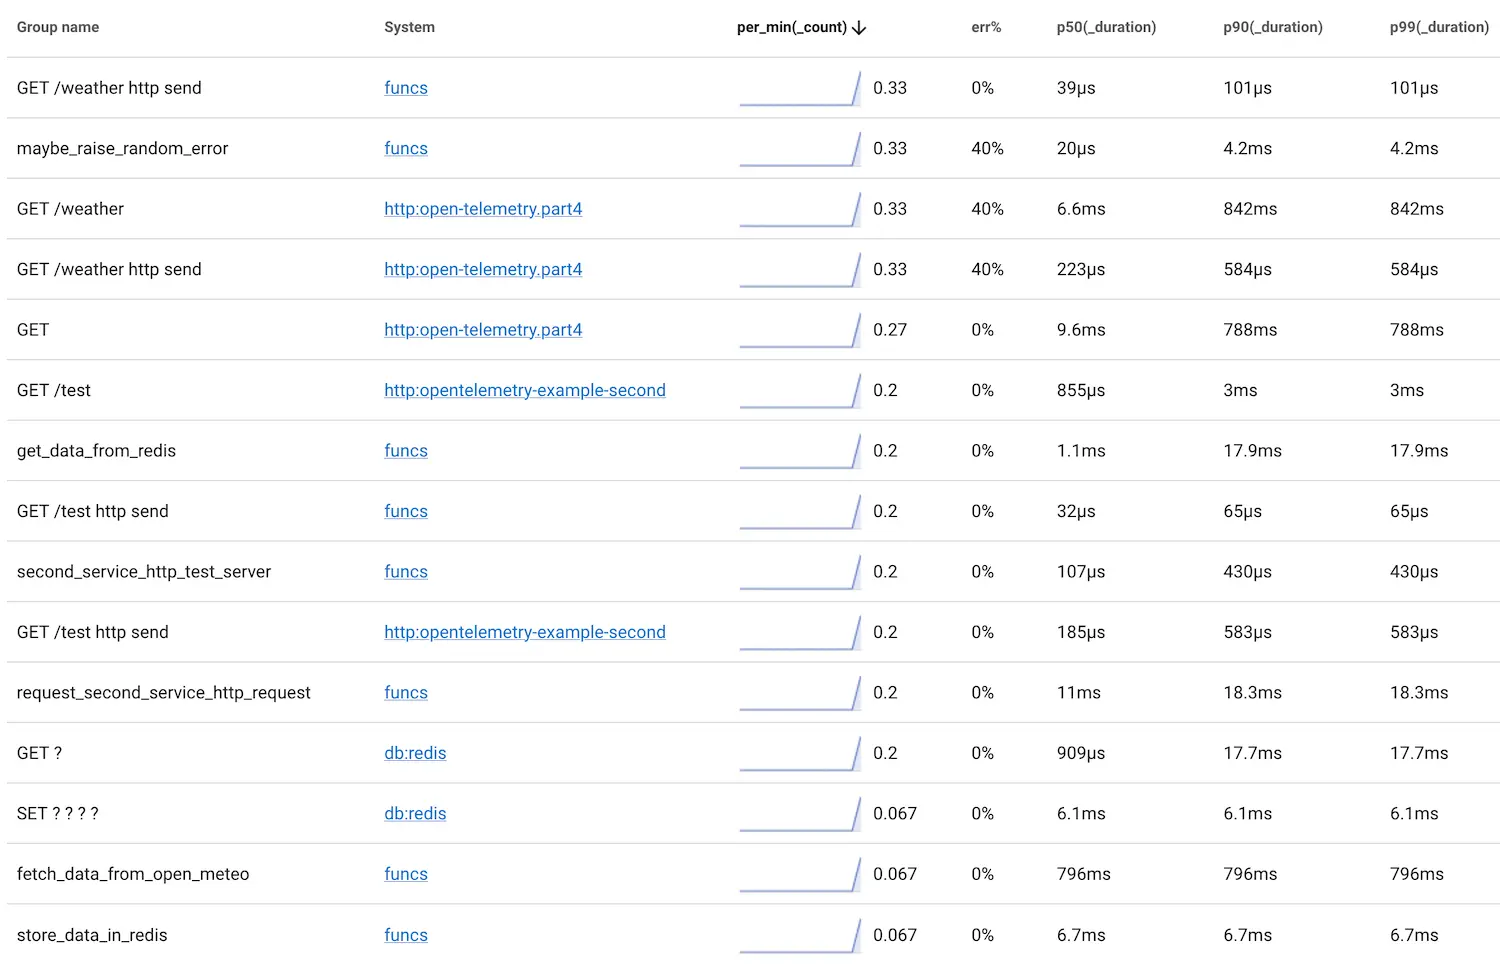1500x970 pixels.
Task: Open funcs link for request_second_service_http_request
Action: (x=405, y=693)
